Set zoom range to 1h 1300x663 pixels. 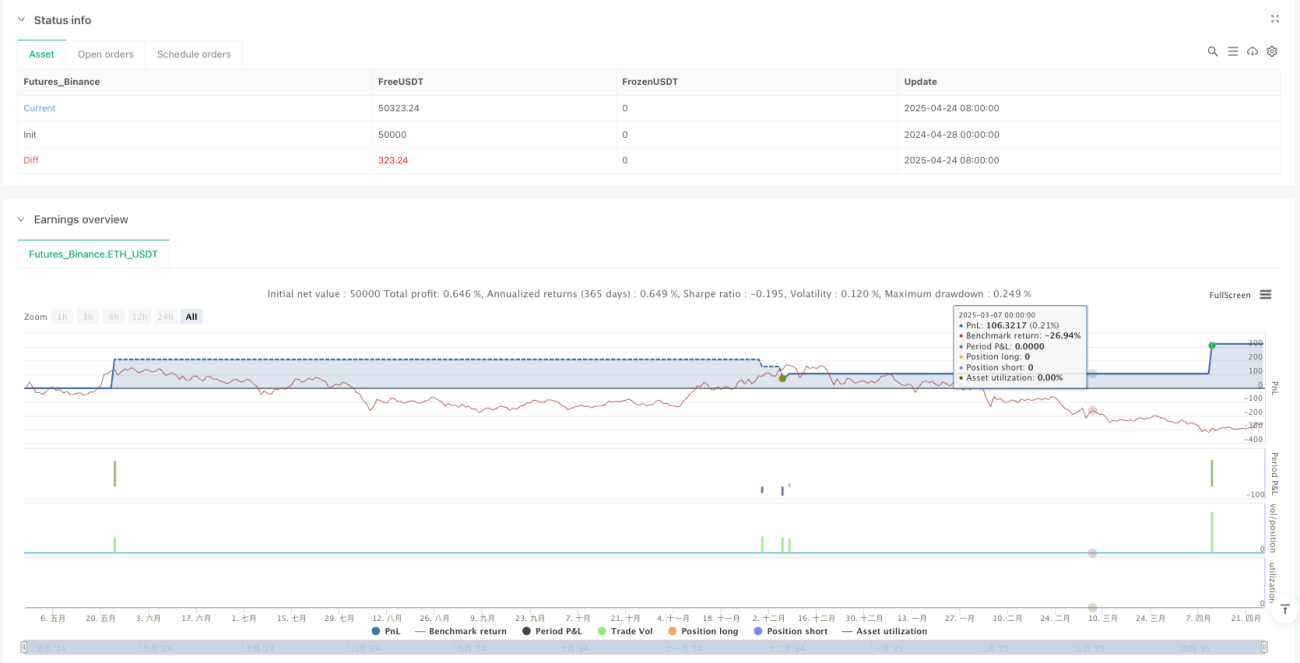point(62,317)
